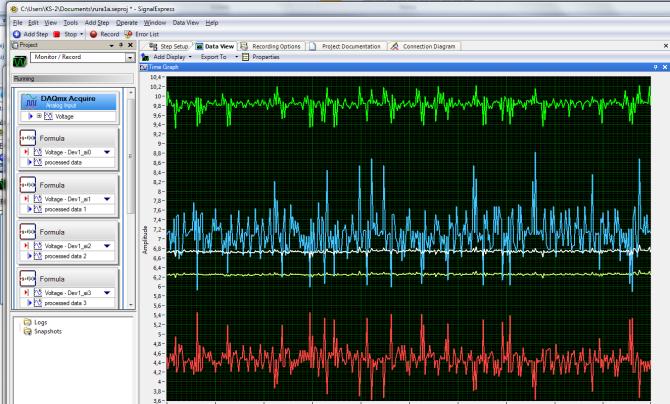The height and width of the screenshot is (404, 670).
Task: Open the Export To dropdown arrow
Action: [236, 57]
